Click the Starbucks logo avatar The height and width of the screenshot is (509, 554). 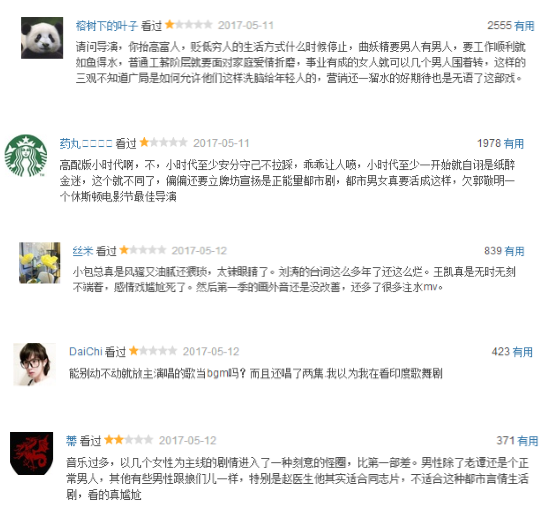25,155
